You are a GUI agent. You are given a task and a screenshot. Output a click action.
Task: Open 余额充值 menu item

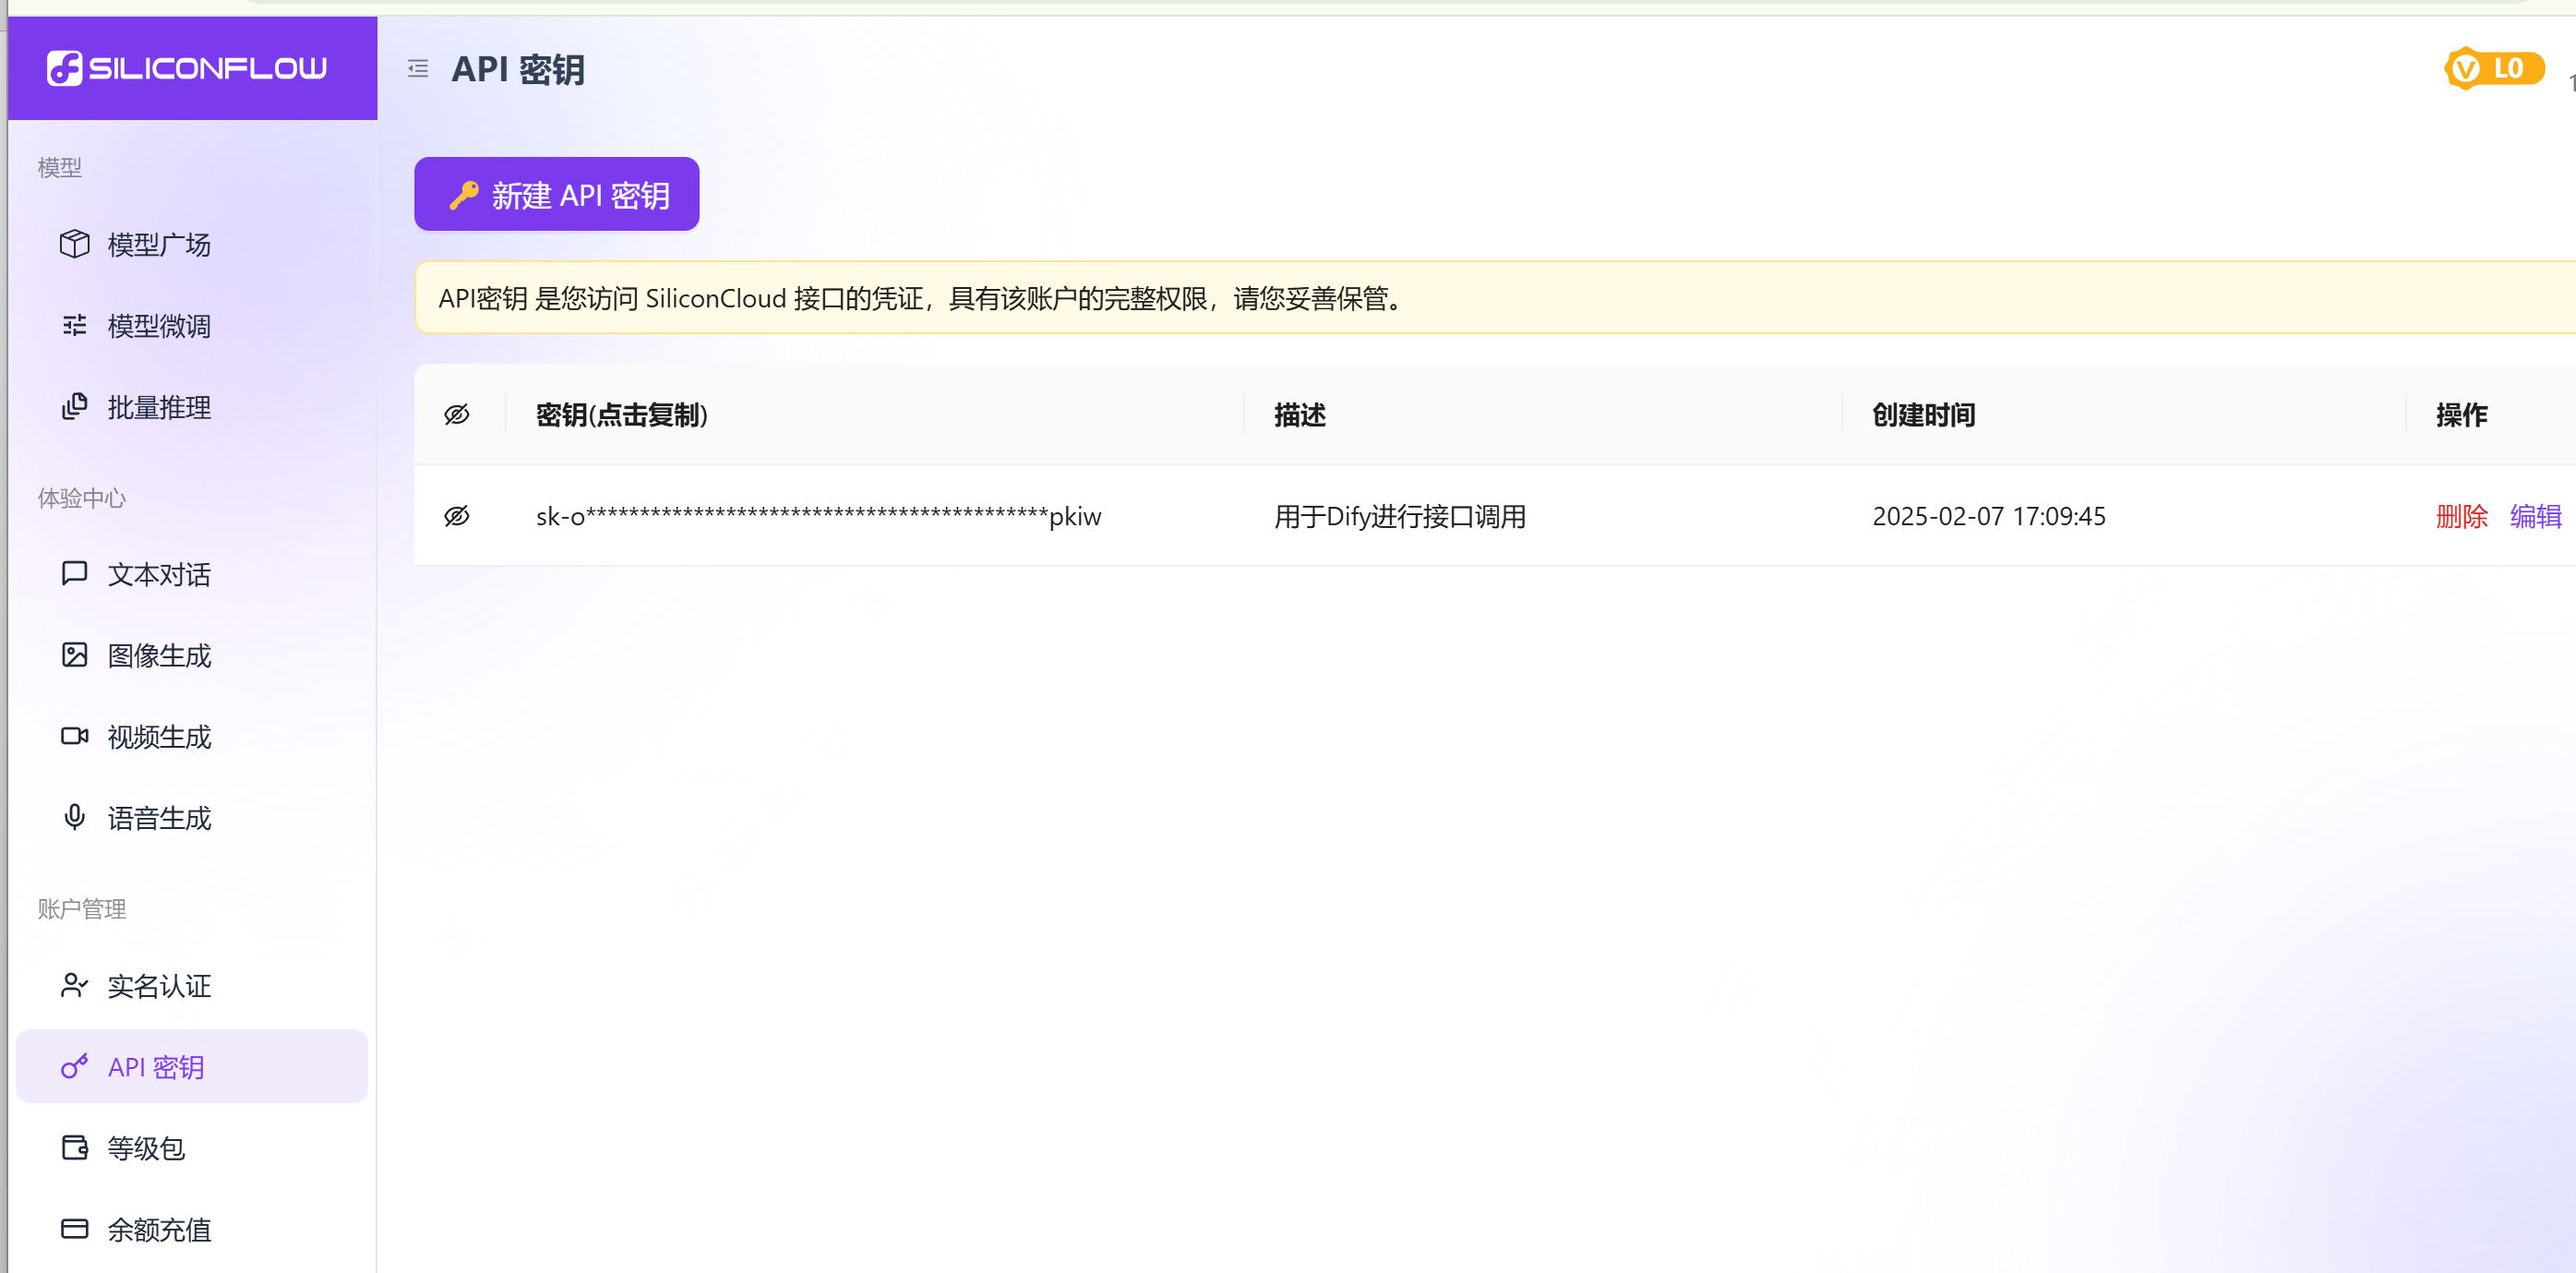159,1229
